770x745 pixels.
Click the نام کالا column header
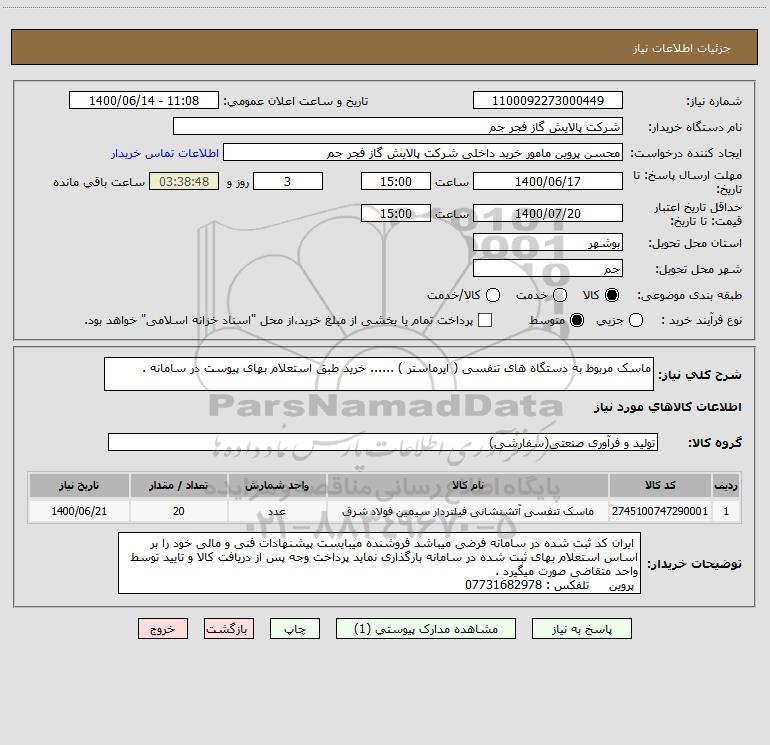pos(468,485)
